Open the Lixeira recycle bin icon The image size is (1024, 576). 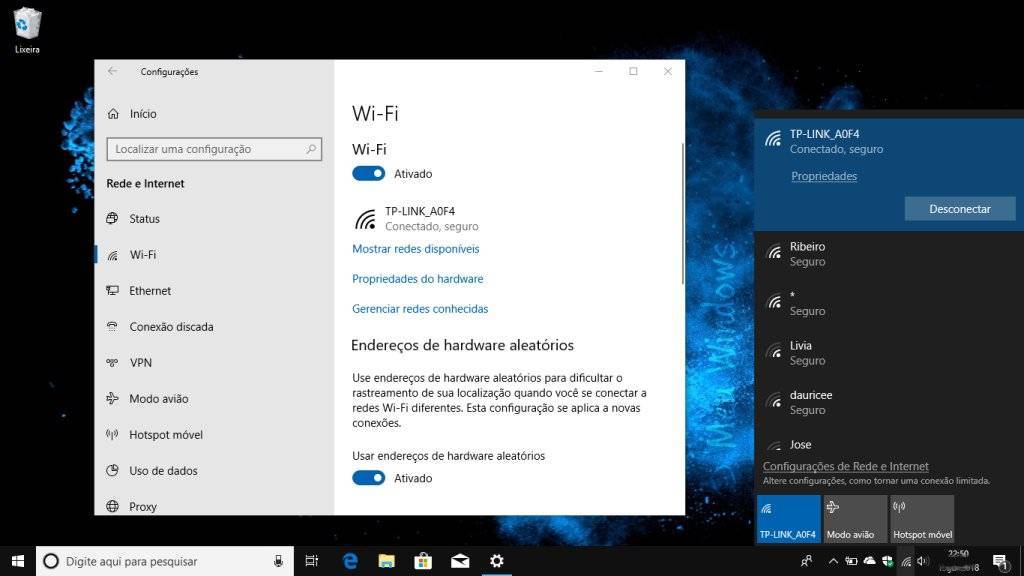(x=27, y=30)
